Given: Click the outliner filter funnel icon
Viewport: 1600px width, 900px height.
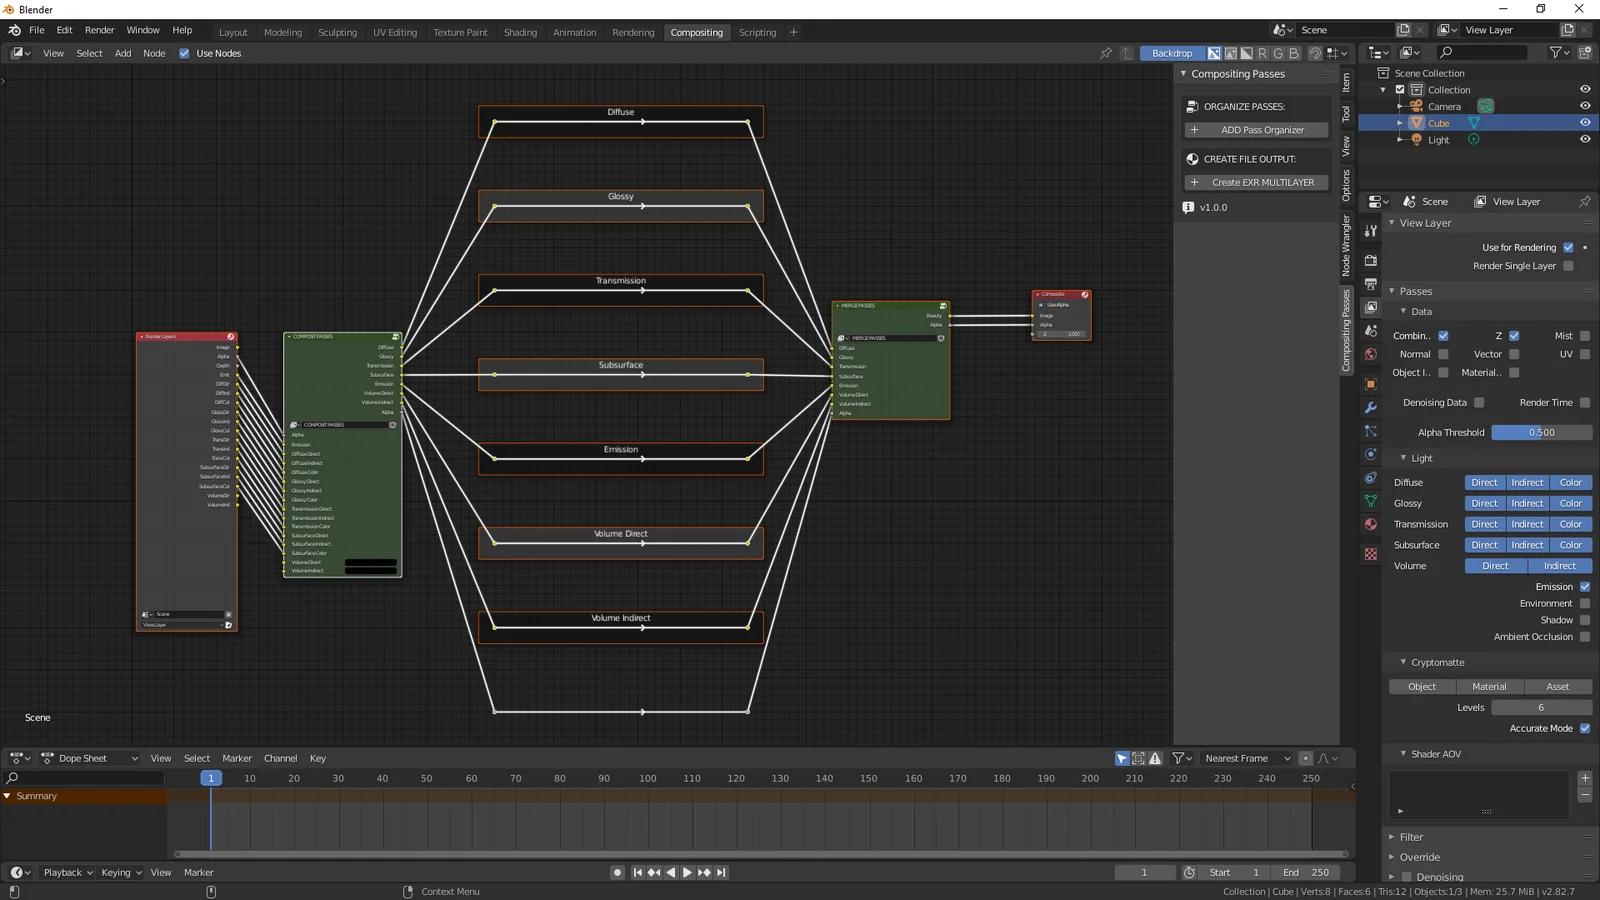Looking at the screenshot, I should point(1556,53).
